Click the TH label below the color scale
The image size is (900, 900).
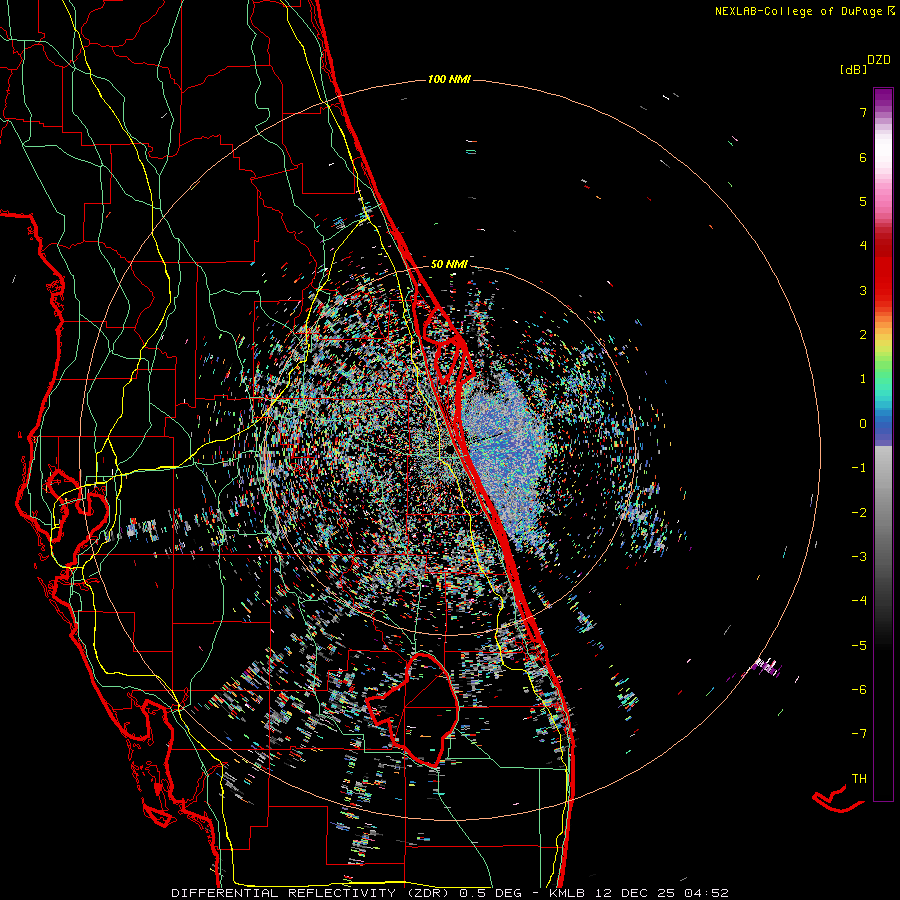pyautogui.click(x=859, y=779)
